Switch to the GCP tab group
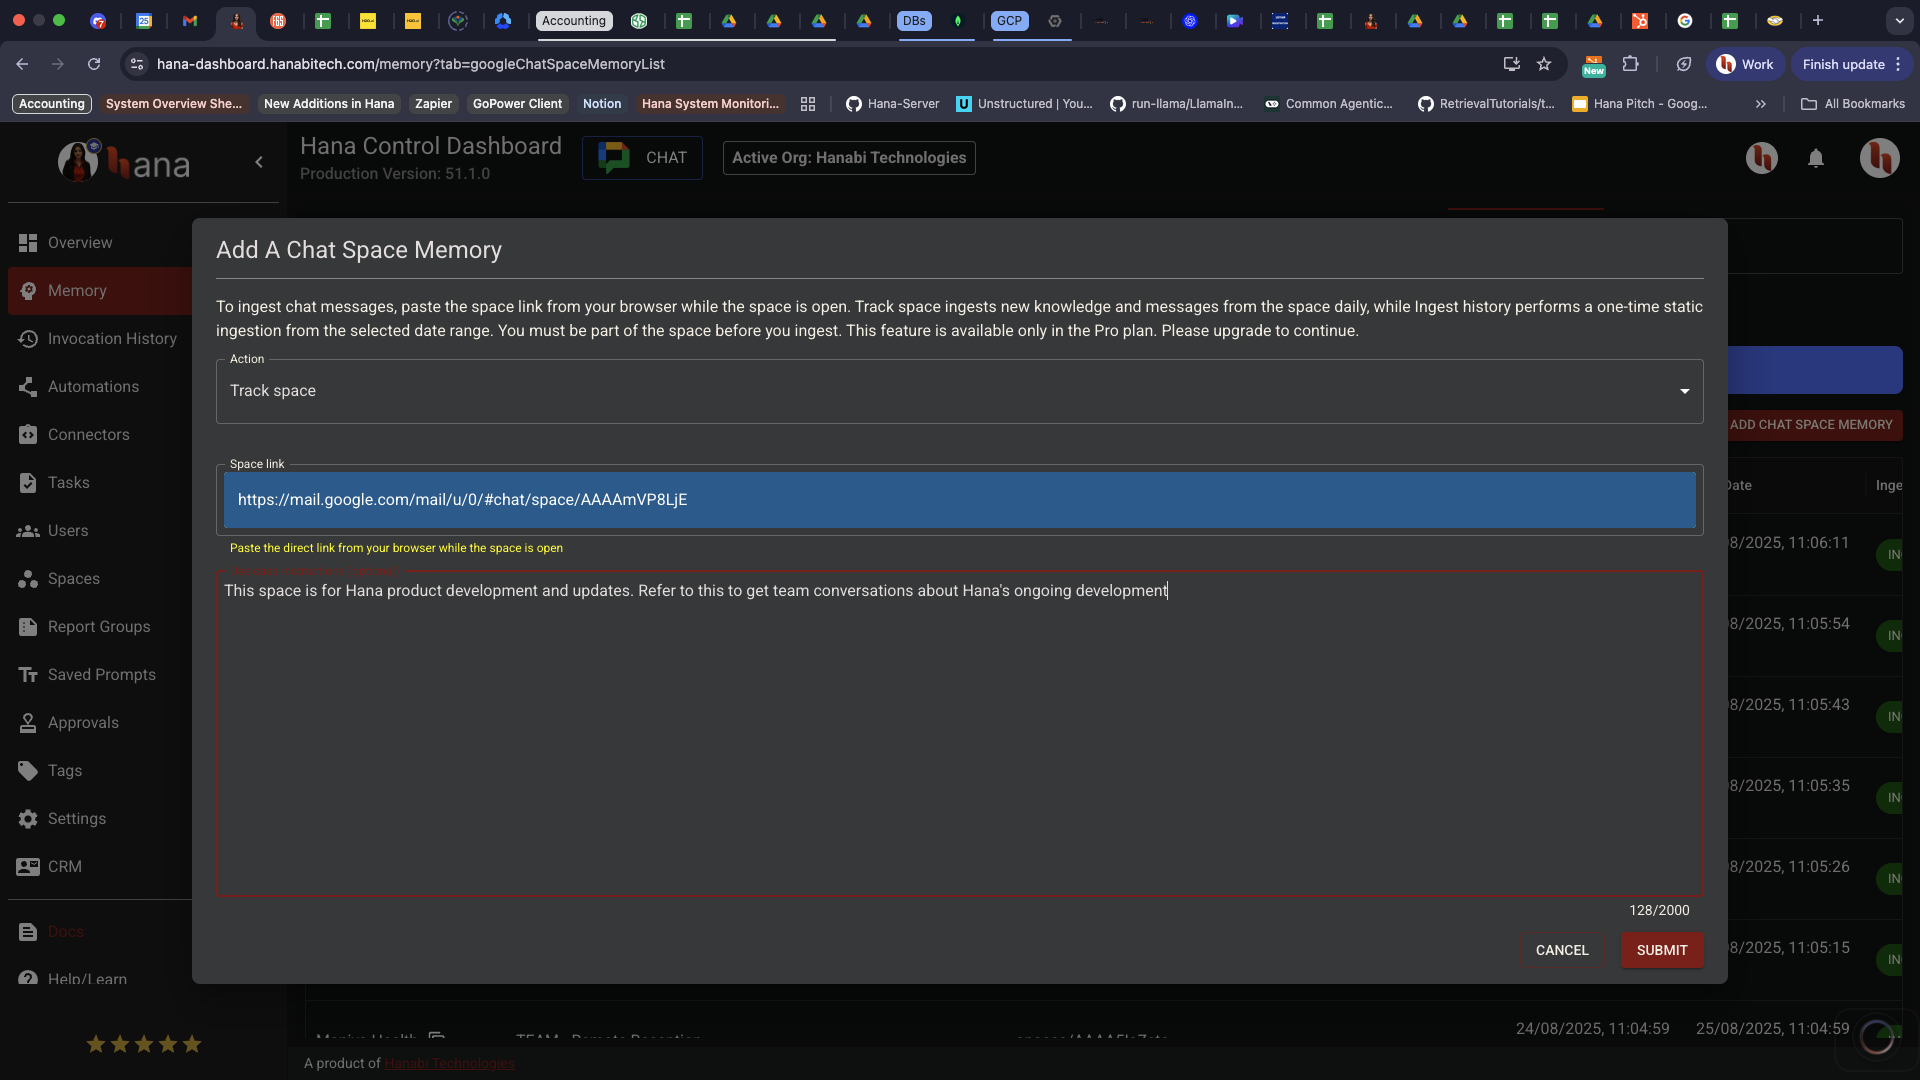 [x=1010, y=21]
